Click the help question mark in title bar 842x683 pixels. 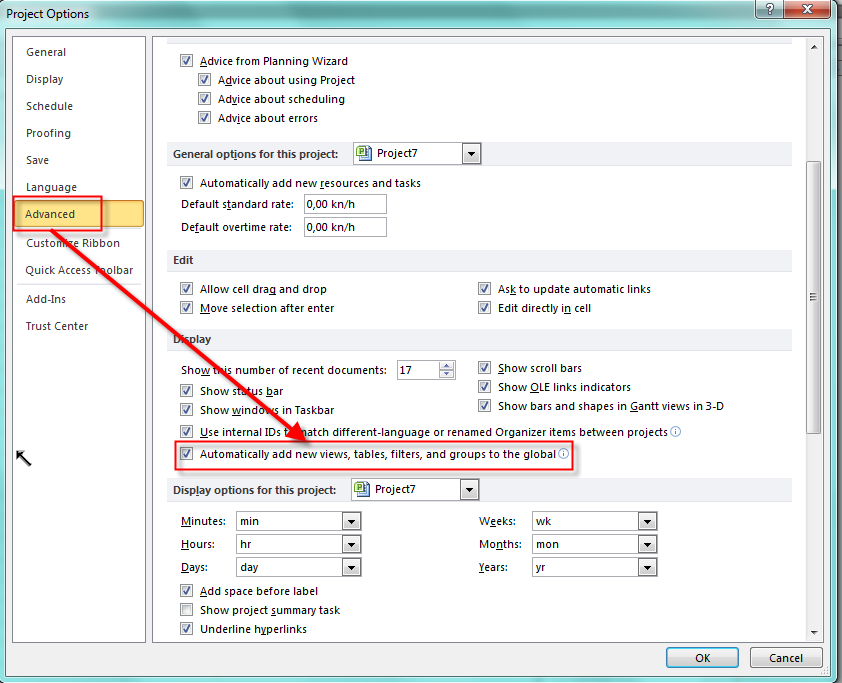(768, 10)
